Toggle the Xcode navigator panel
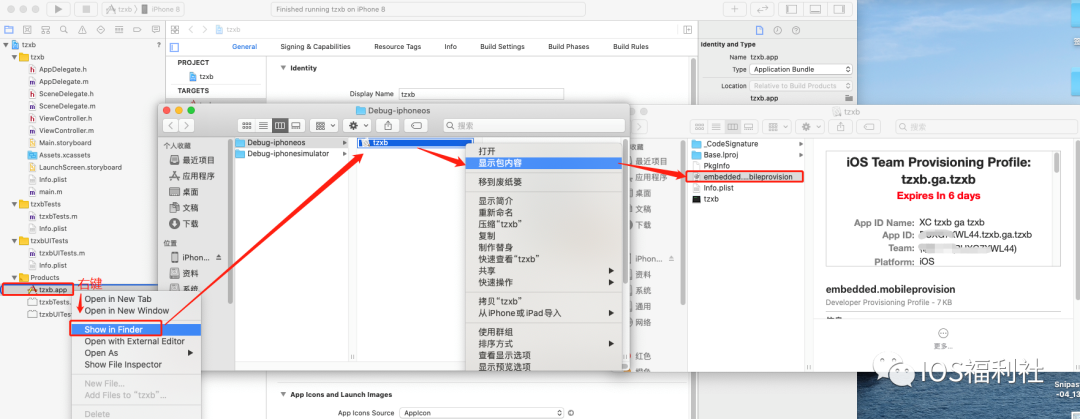 (x=791, y=9)
